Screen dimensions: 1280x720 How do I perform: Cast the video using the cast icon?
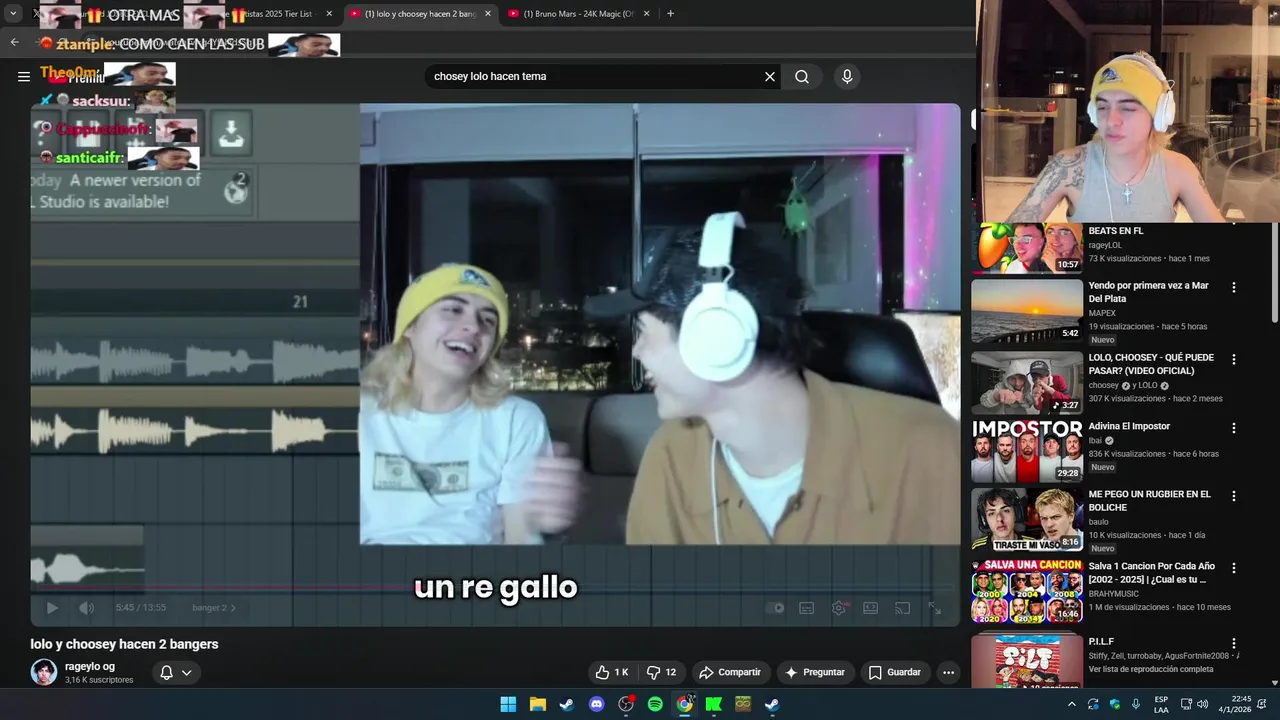[902, 607]
